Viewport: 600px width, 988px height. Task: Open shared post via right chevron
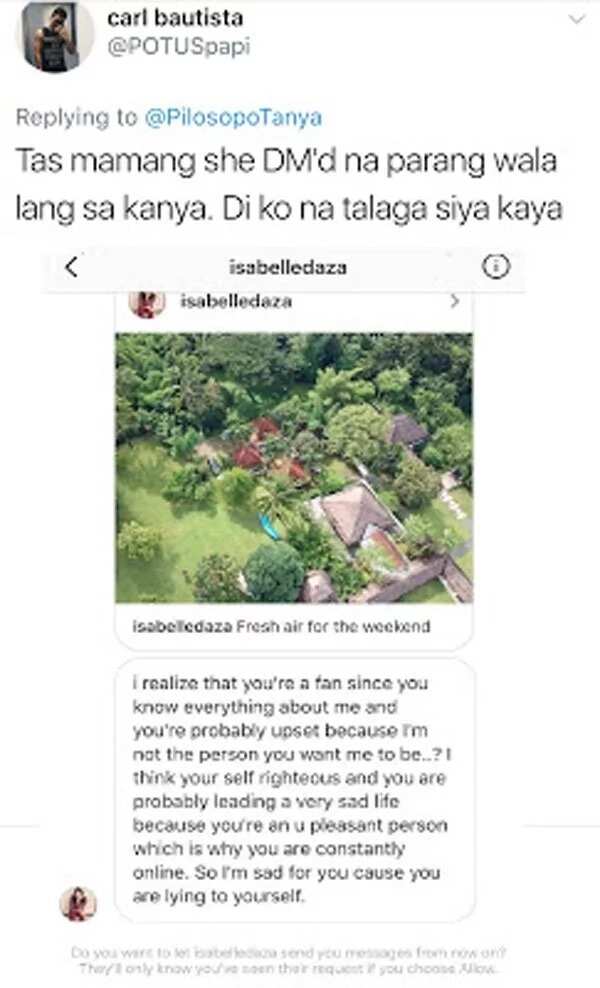coord(455,302)
